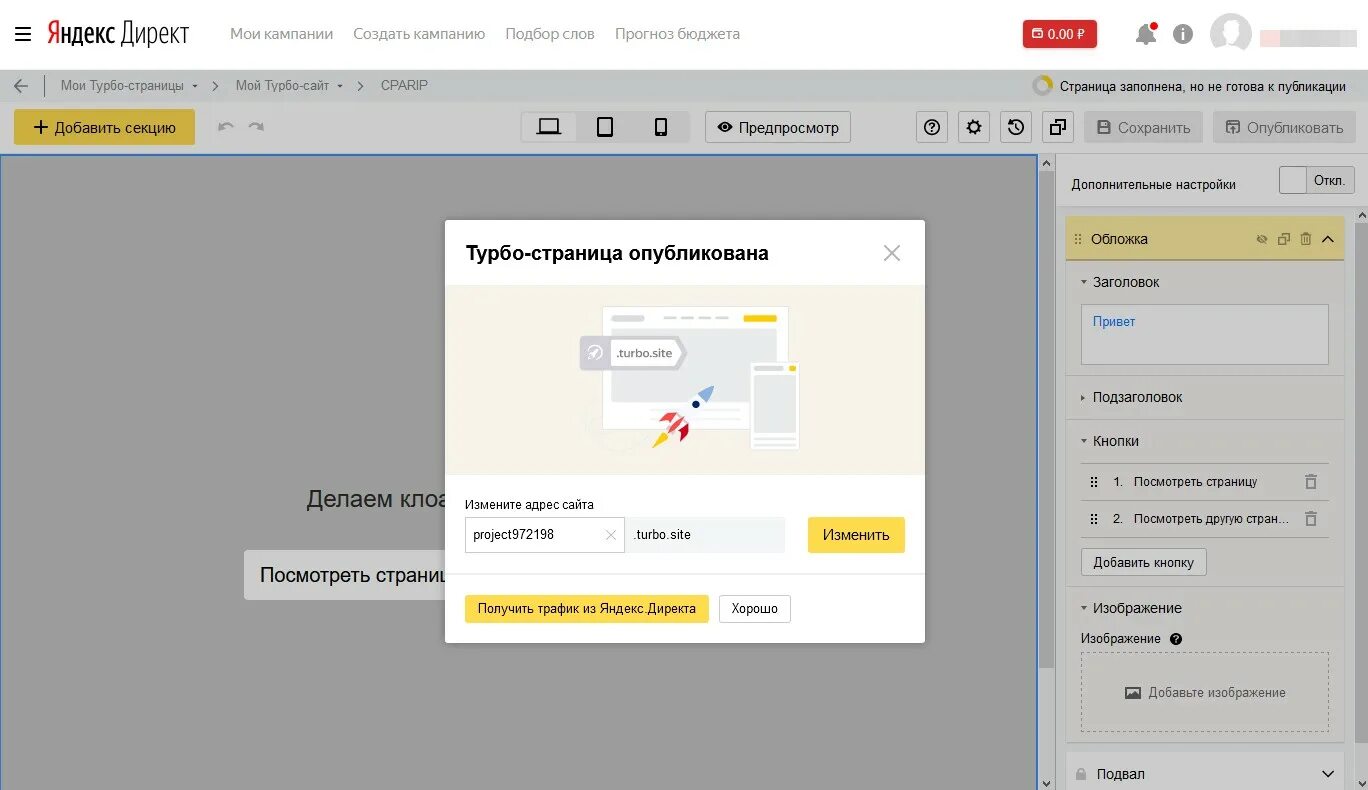This screenshot has width=1368, height=790.
Task: Open the info icon in header
Action: (x=1183, y=34)
